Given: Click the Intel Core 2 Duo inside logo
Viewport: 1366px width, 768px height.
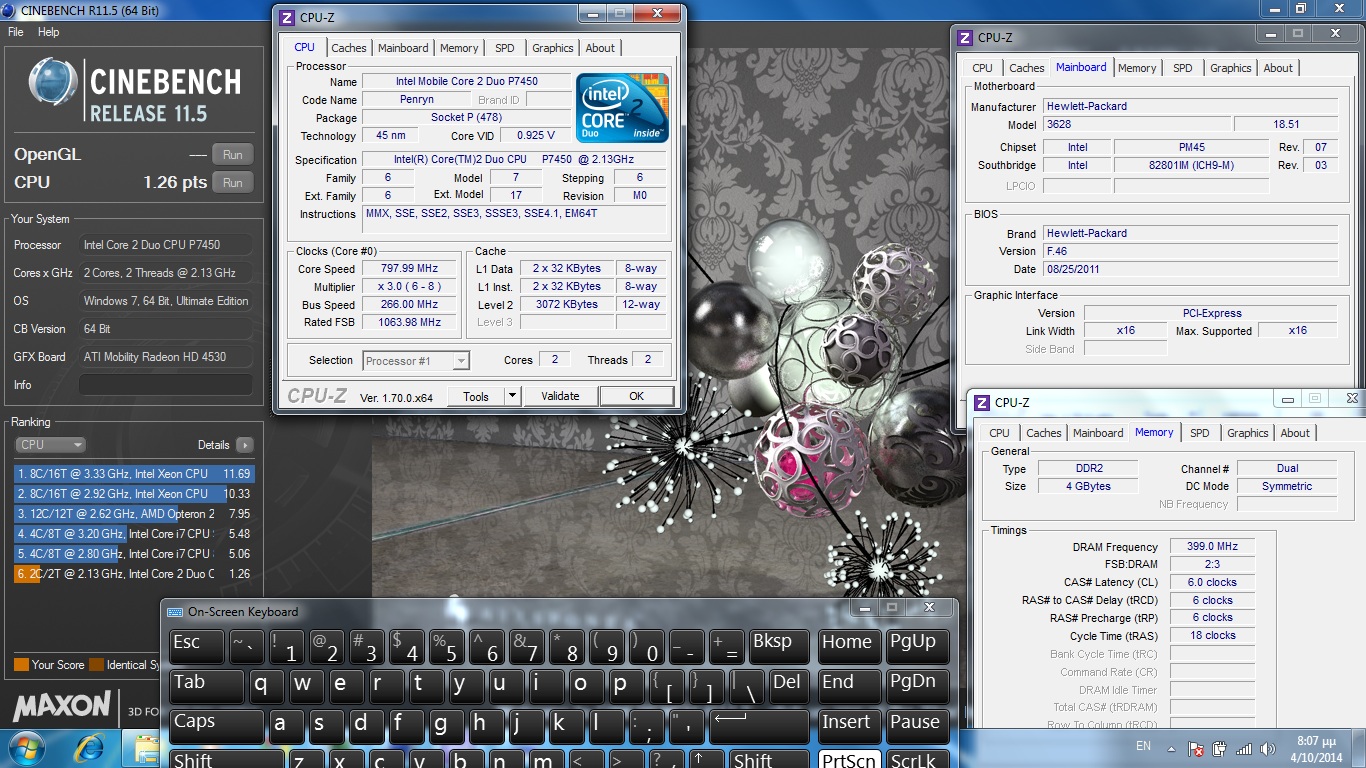Looking at the screenshot, I should (x=622, y=107).
